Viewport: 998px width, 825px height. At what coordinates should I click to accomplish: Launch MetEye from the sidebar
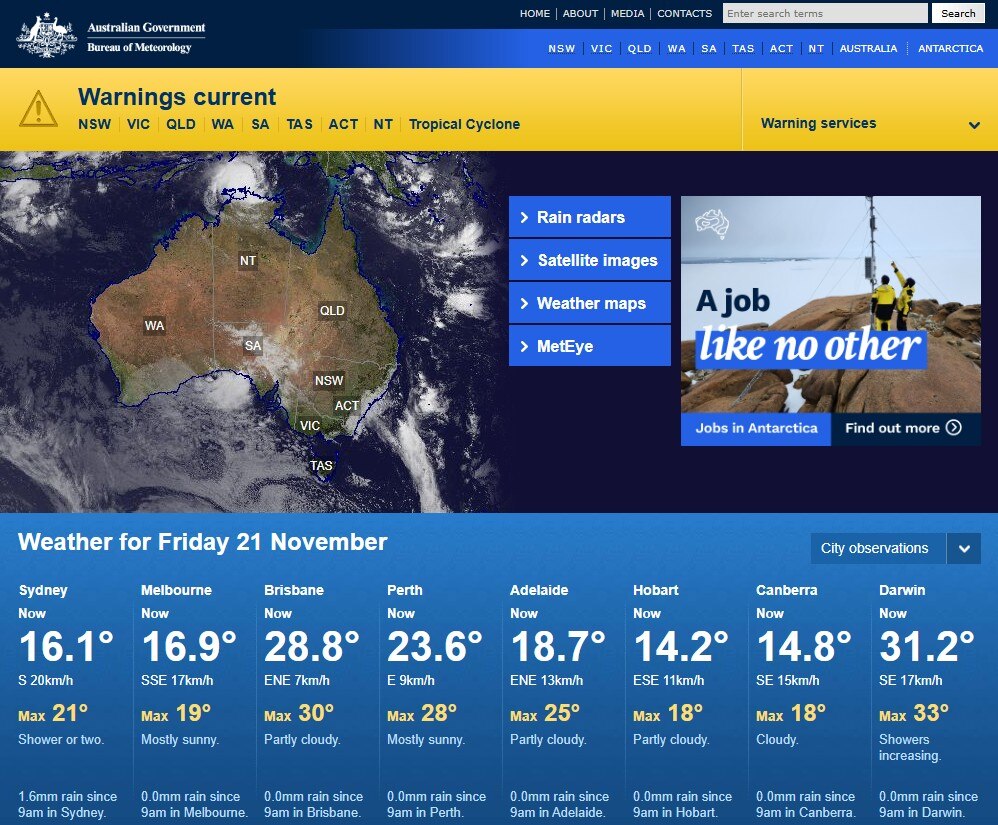589,346
